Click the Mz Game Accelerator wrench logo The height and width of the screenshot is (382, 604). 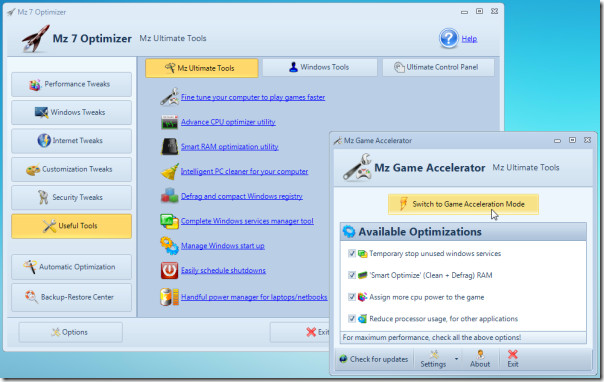[x=357, y=167]
